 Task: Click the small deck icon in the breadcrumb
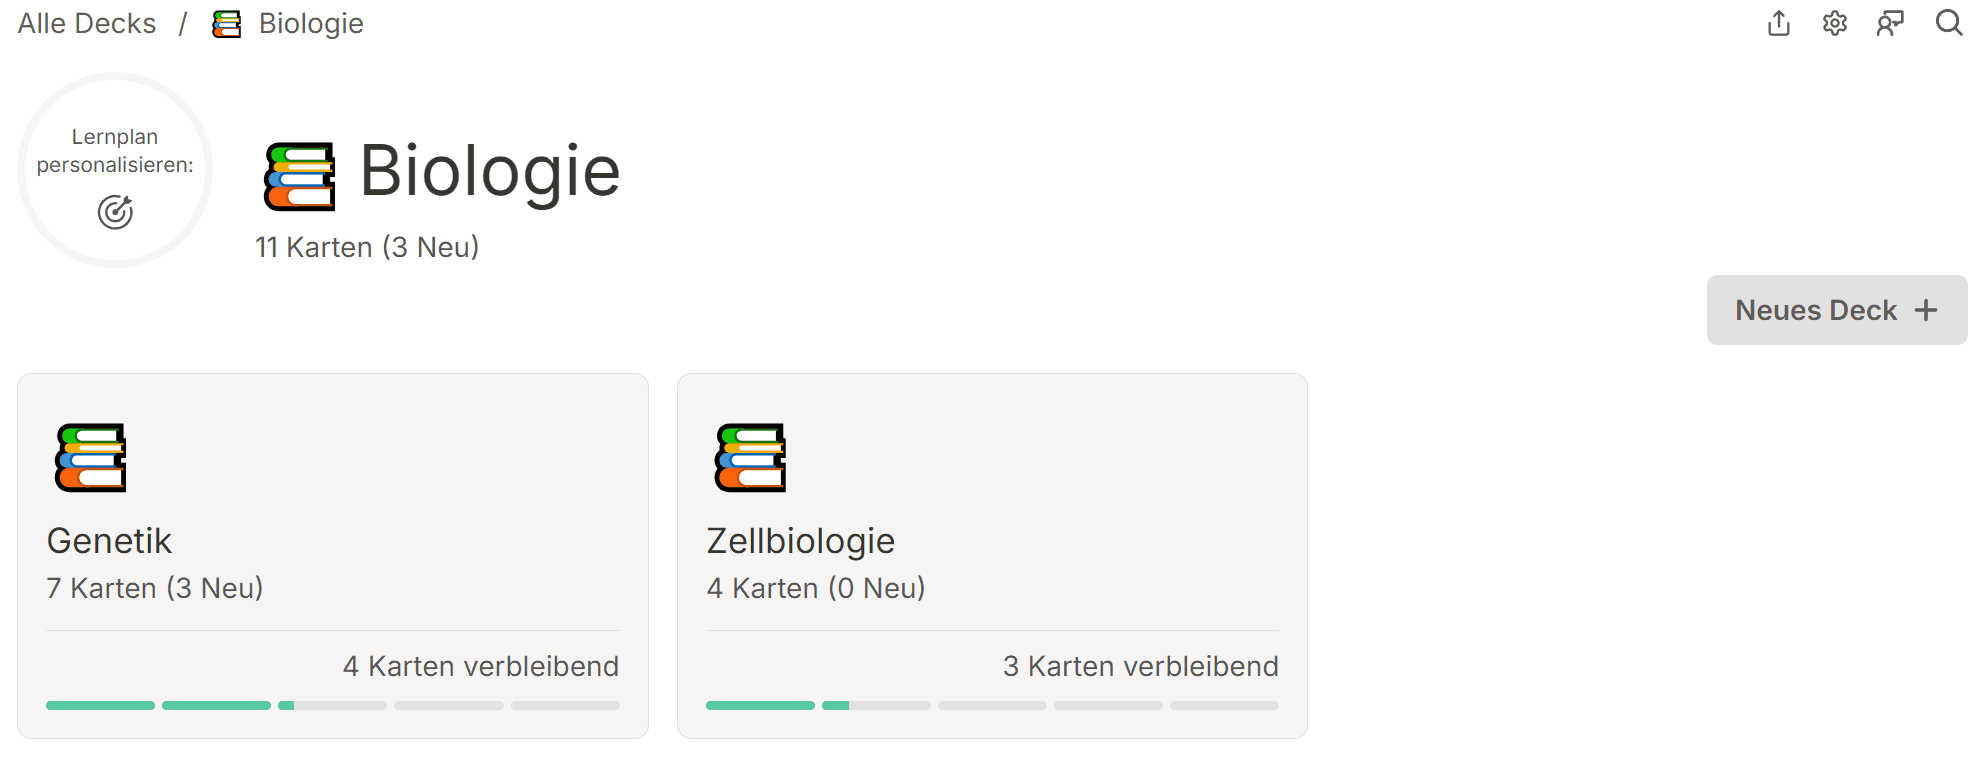coord(225,23)
